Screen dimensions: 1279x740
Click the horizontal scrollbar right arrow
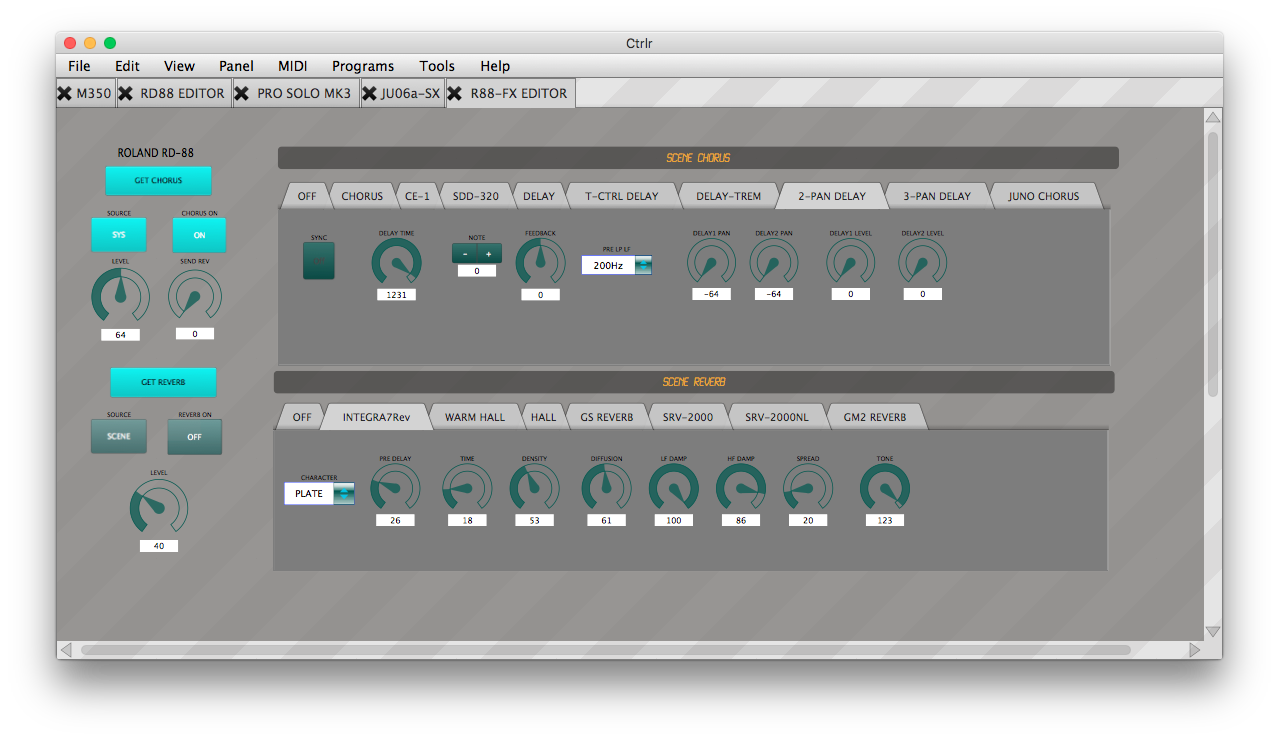(1194, 650)
